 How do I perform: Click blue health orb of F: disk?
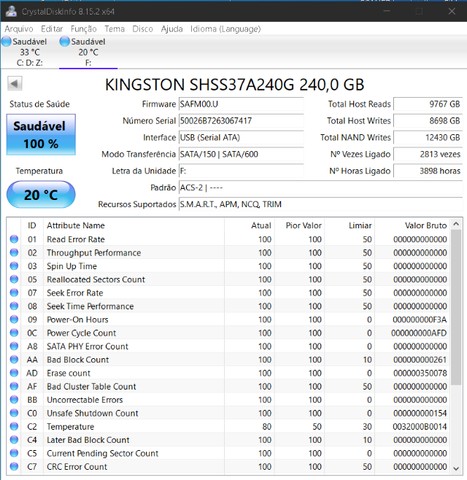click(64, 42)
